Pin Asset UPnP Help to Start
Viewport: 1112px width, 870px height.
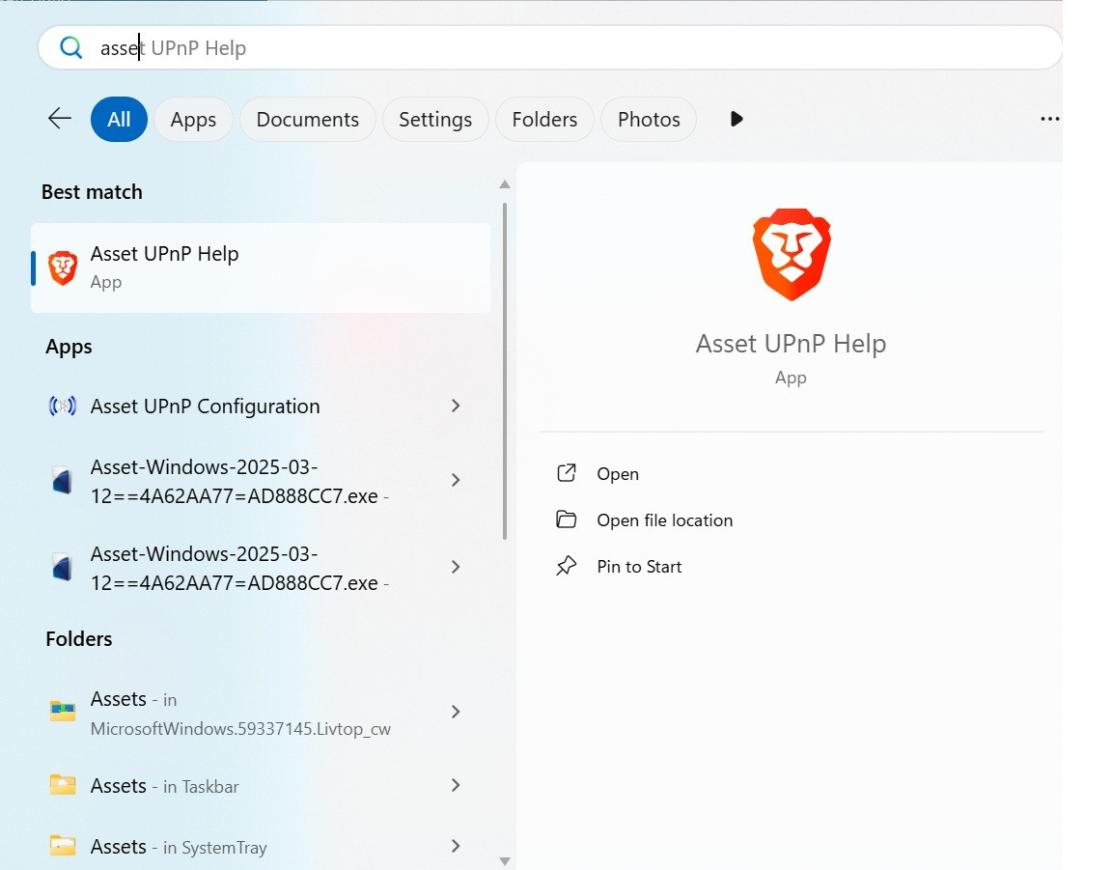pos(639,566)
